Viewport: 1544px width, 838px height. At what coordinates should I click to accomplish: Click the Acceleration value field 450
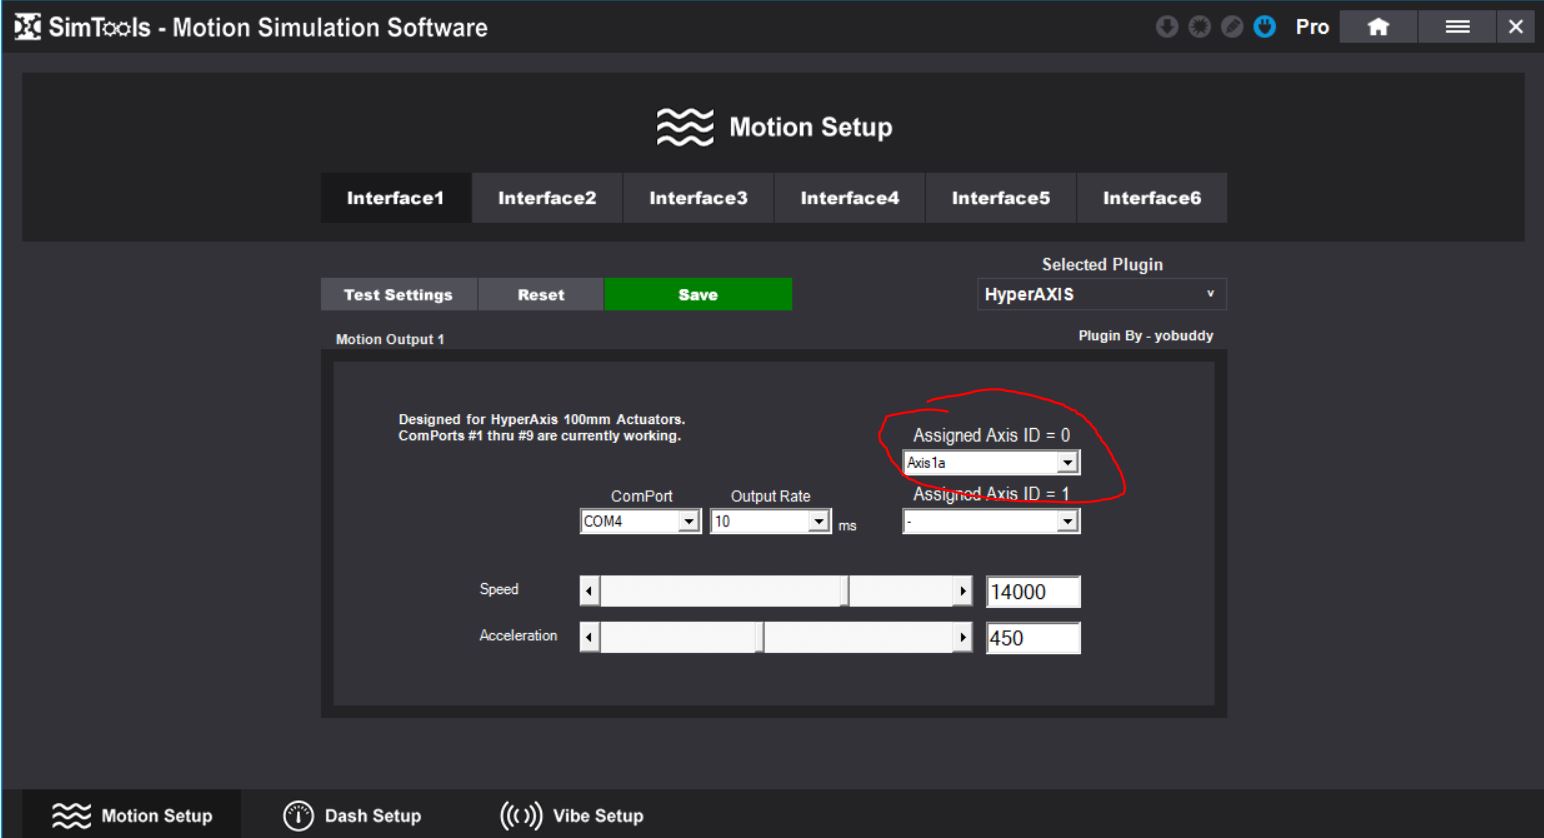pos(1033,638)
